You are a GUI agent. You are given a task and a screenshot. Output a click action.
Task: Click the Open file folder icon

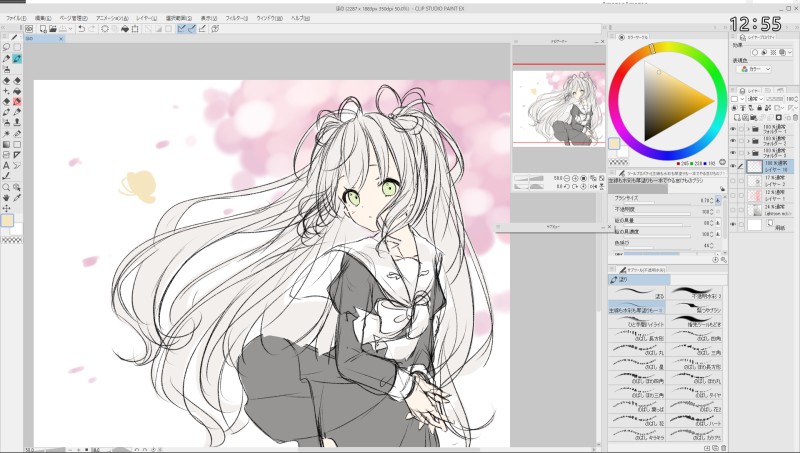(x=53, y=29)
